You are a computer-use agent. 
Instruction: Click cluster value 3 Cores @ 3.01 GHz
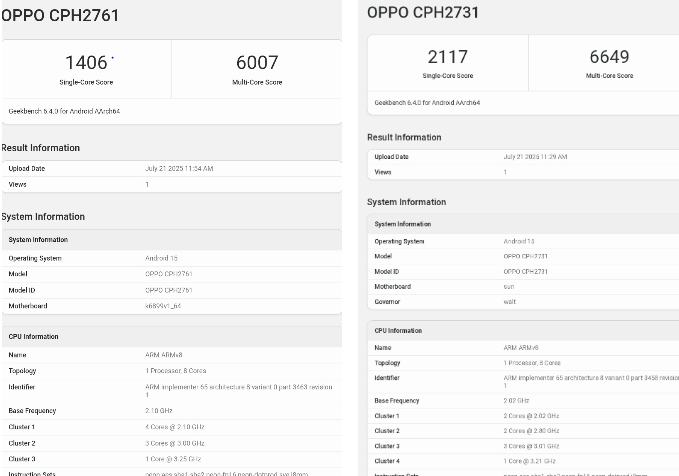point(531,446)
